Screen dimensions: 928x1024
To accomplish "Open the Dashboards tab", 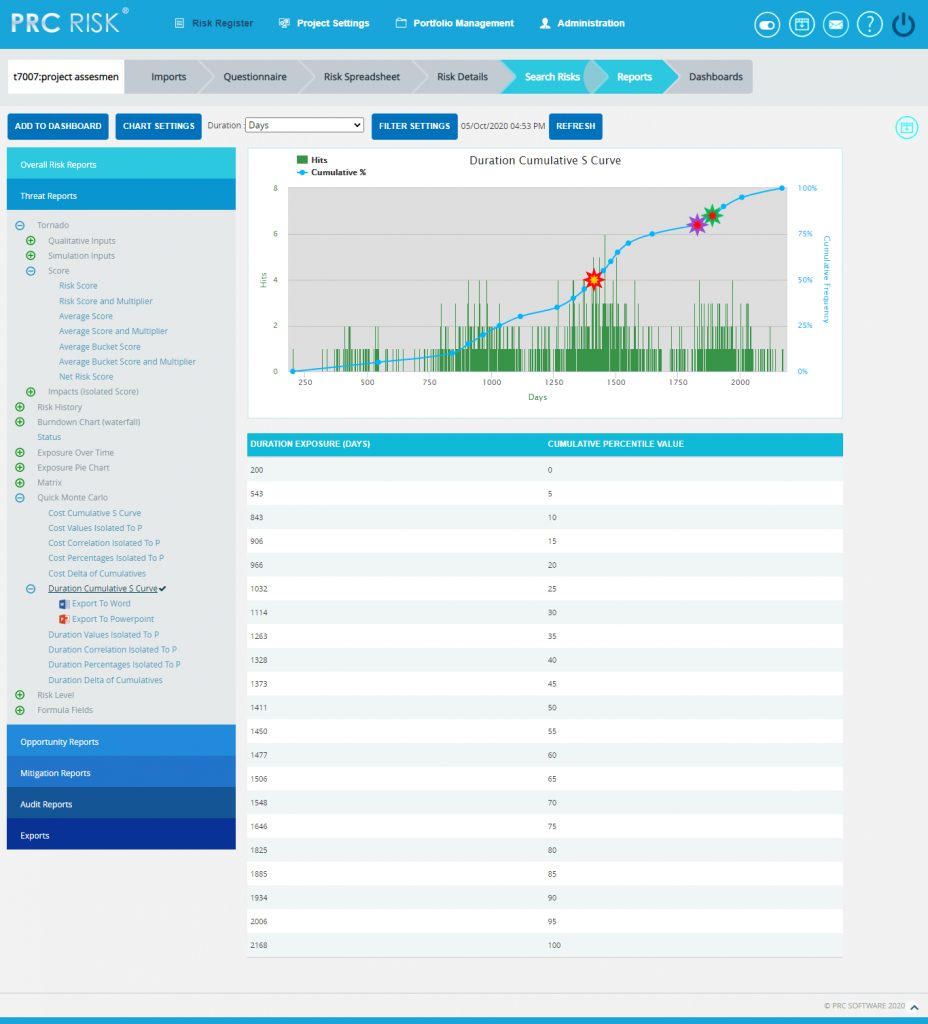I will click(x=715, y=77).
